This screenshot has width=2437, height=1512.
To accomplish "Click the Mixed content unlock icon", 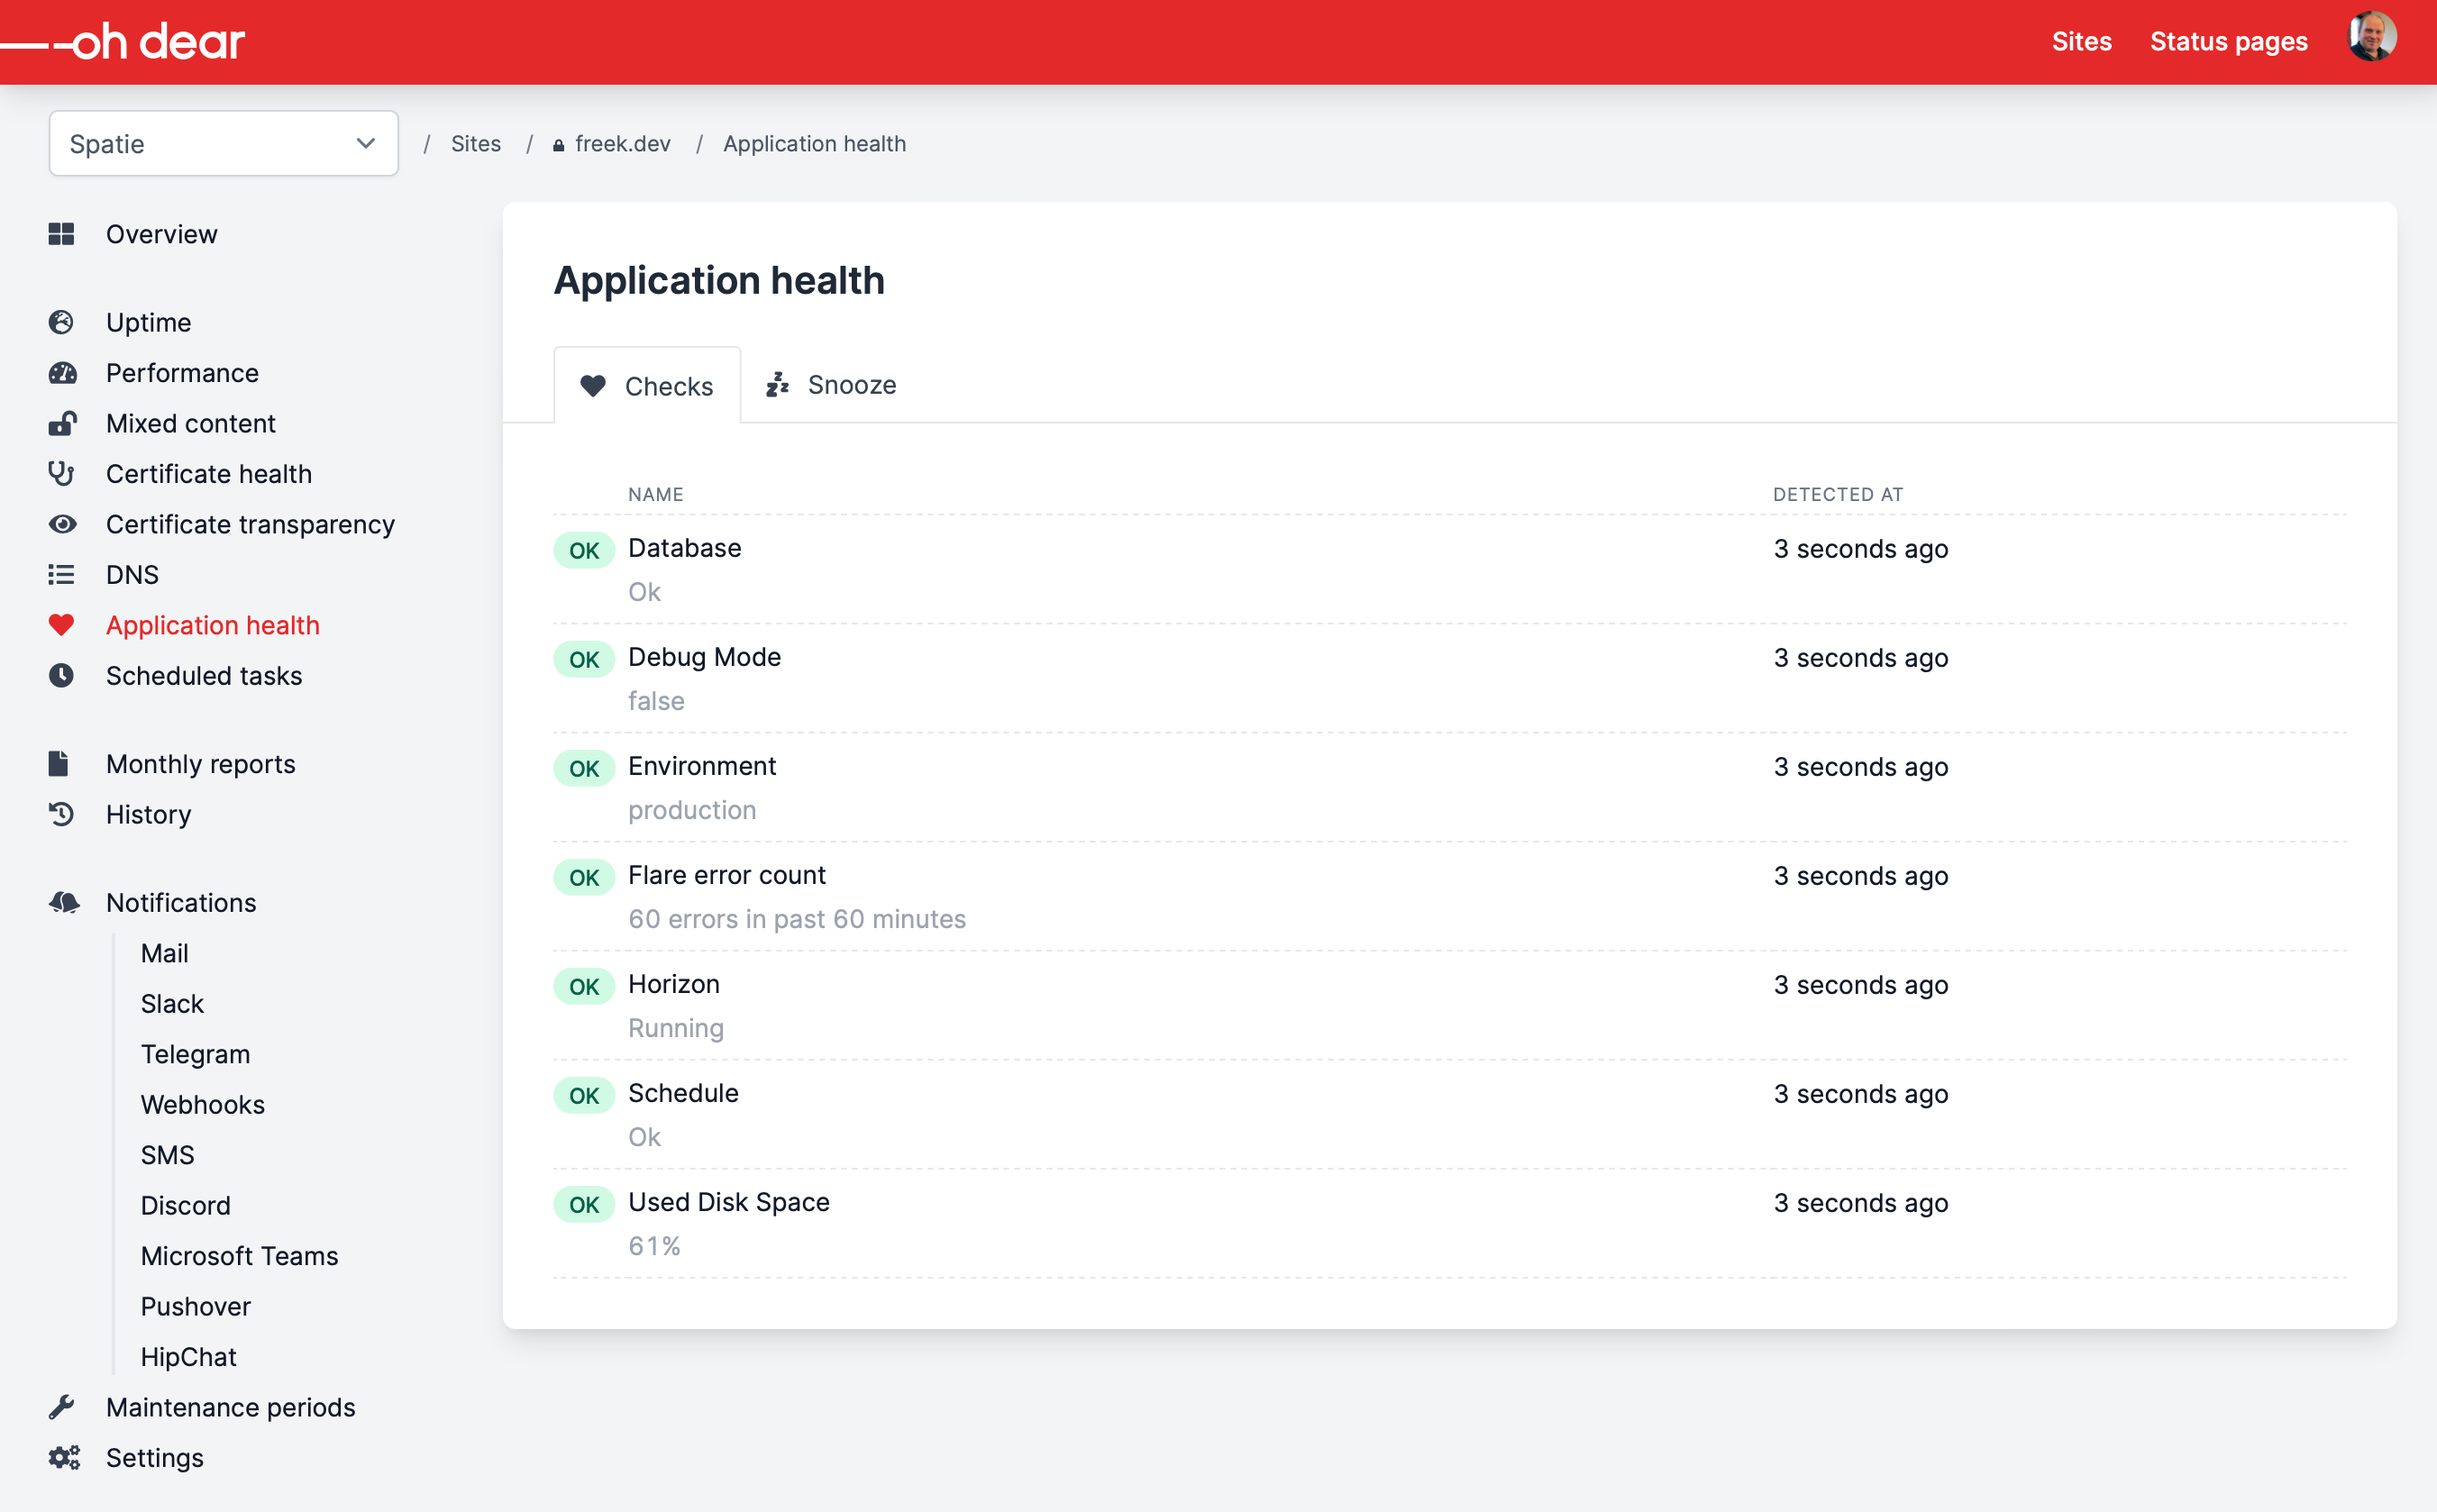I will pyautogui.click(x=62, y=423).
